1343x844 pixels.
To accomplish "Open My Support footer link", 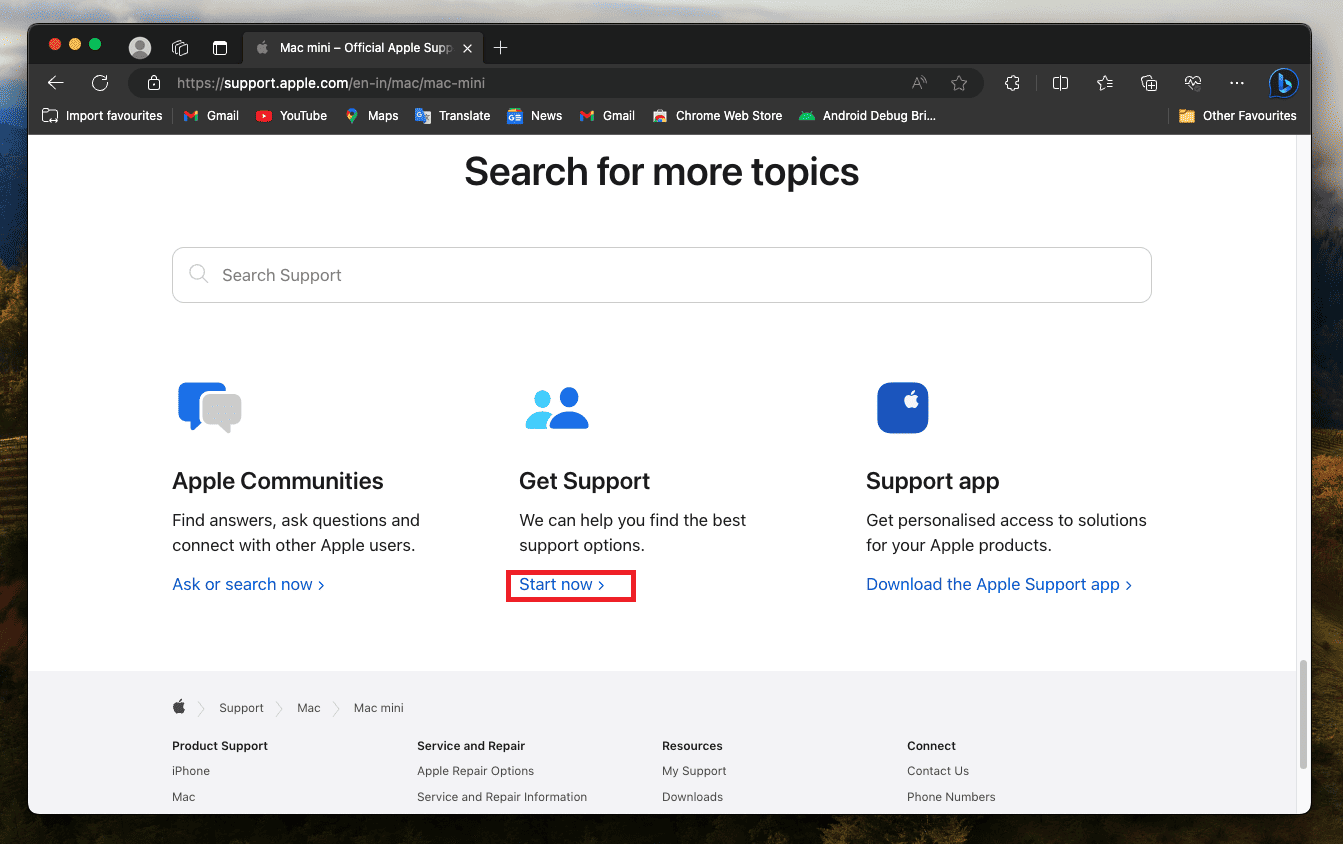I will (694, 771).
